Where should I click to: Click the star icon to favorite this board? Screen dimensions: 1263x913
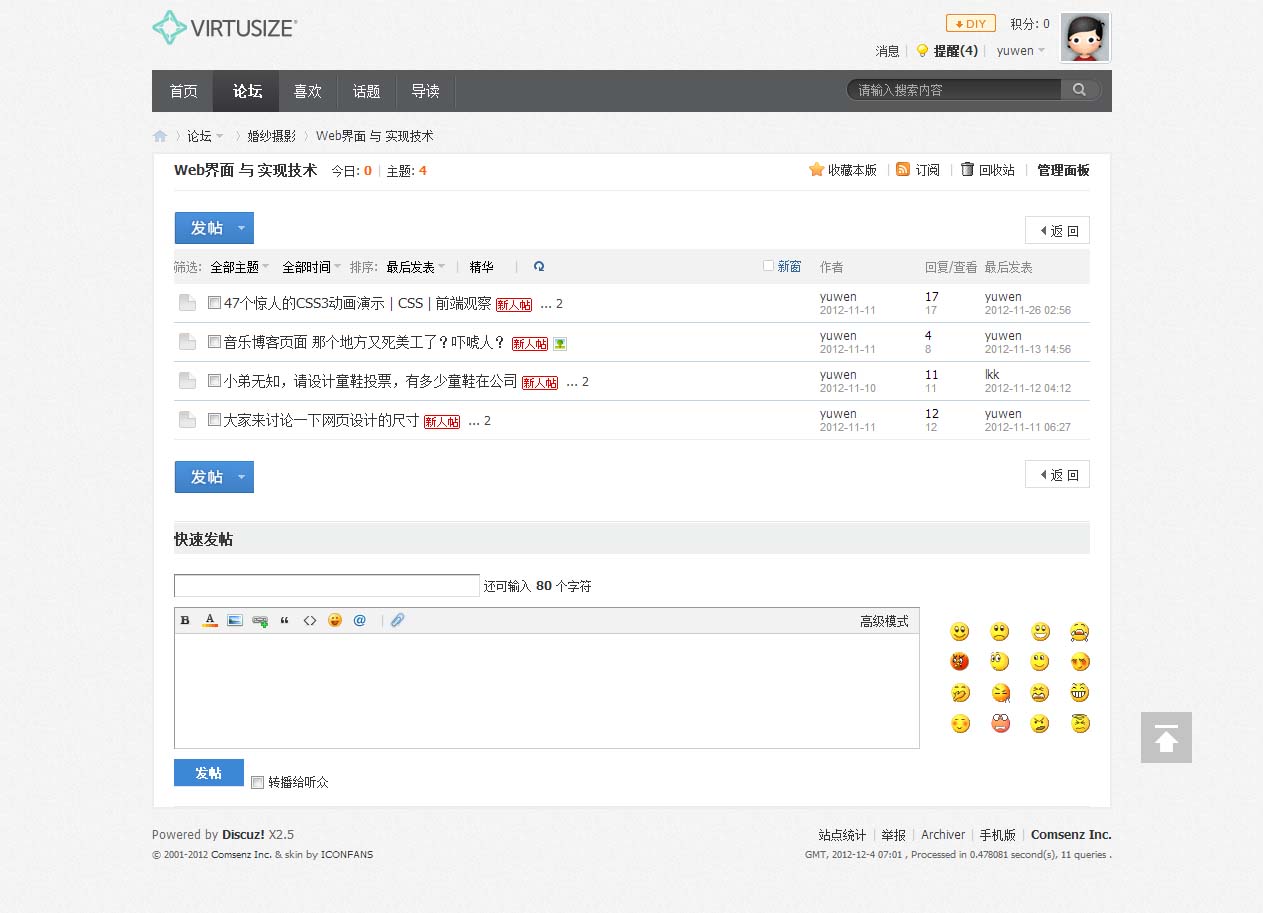816,170
